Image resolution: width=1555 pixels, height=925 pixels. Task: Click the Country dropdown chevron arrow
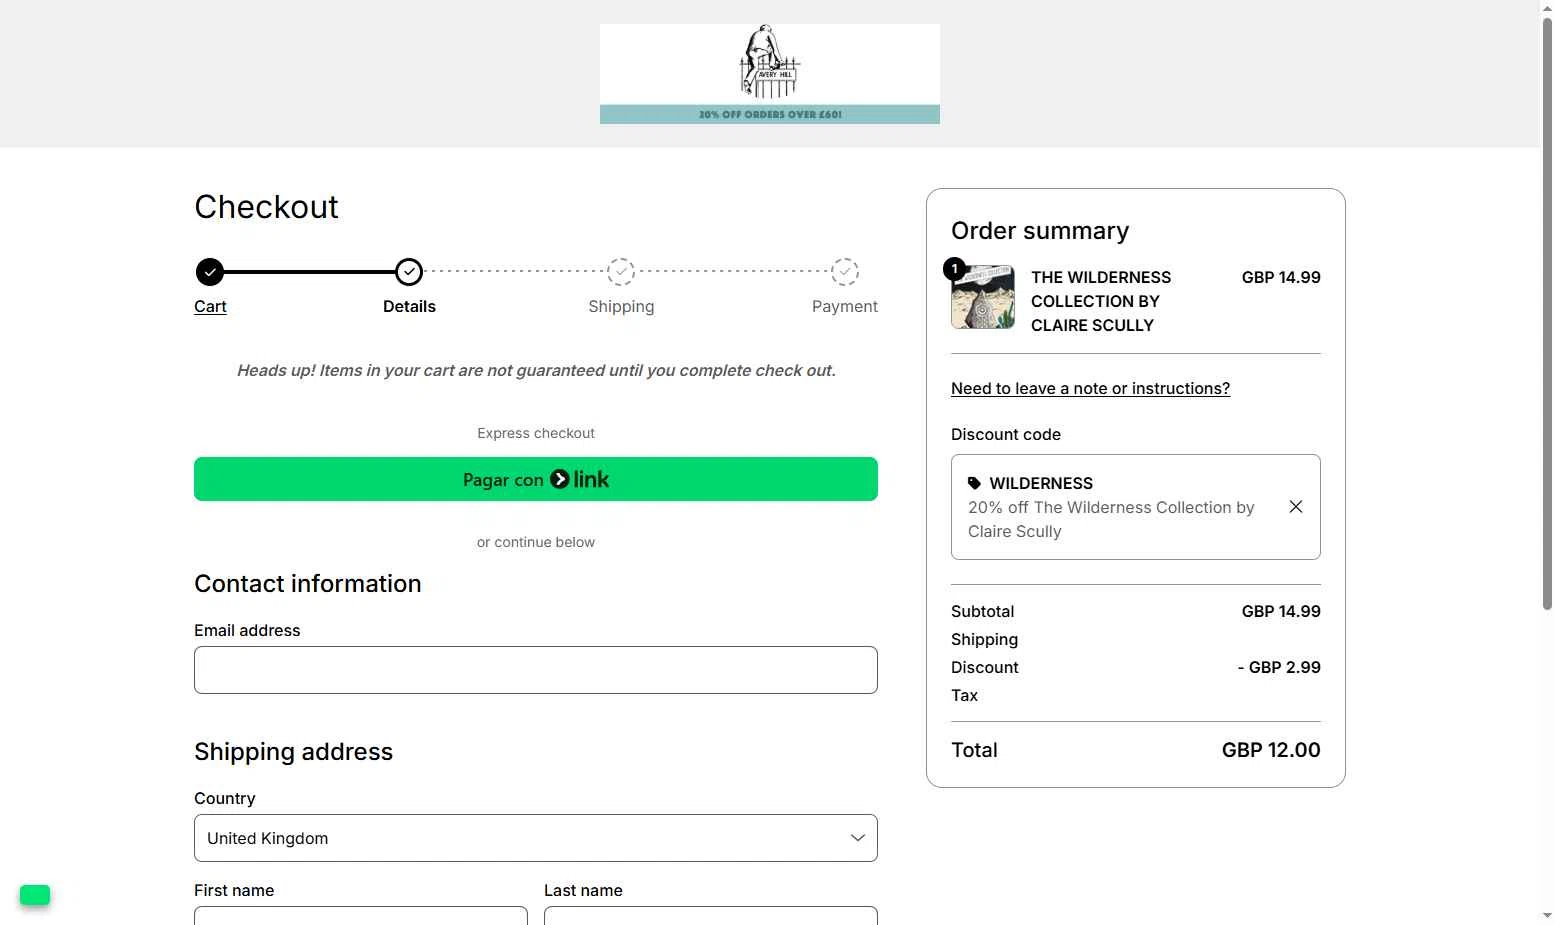857,838
